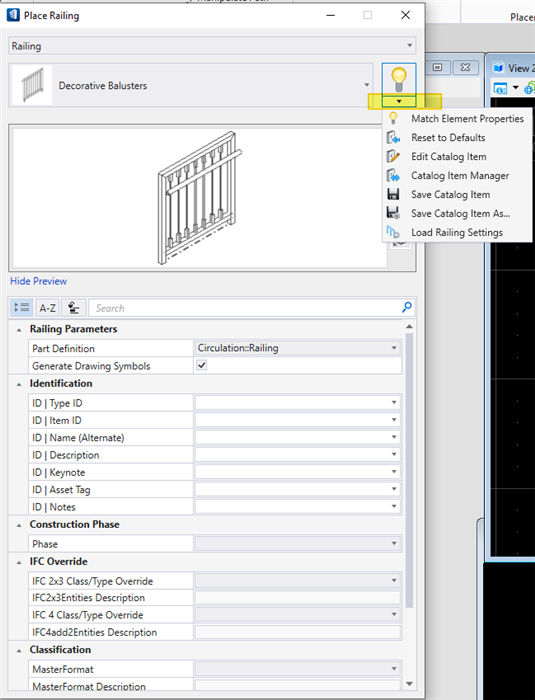Viewport: 535px width, 700px height.
Task: Uncheck Generate Drawing Symbols checkbox
Action: tap(202, 365)
